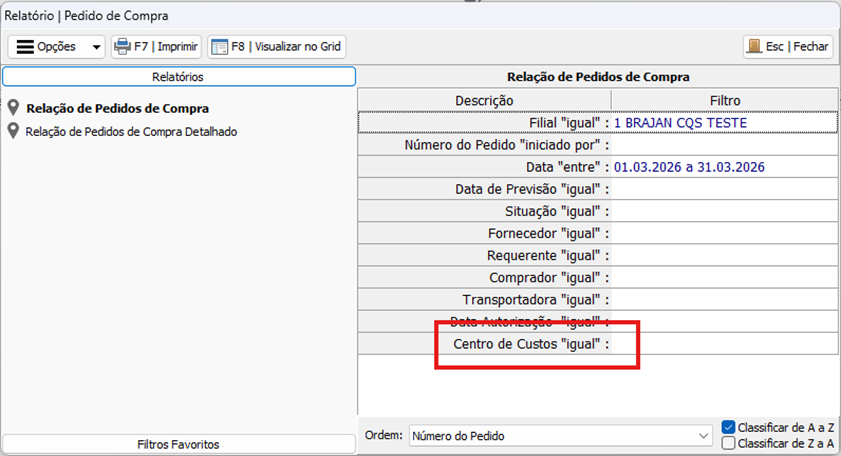Click the Descrição column header

click(x=484, y=100)
